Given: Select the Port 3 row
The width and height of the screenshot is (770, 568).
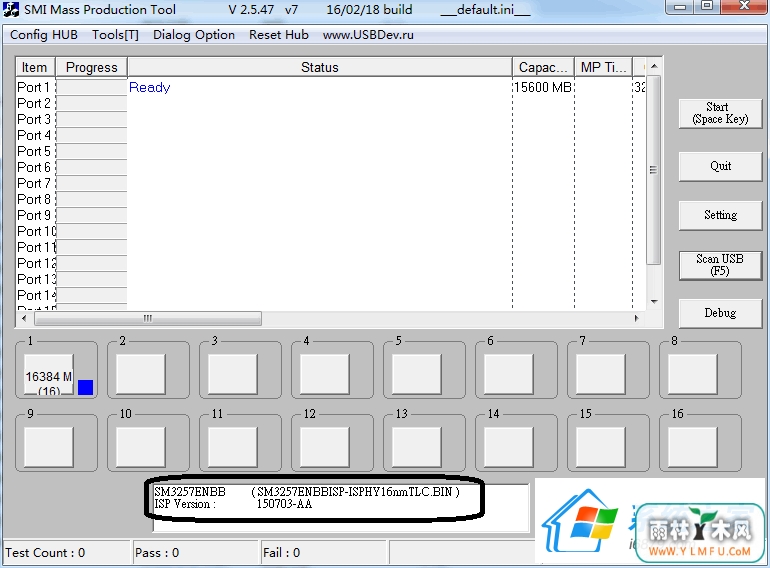Looking at the screenshot, I should [331, 119].
